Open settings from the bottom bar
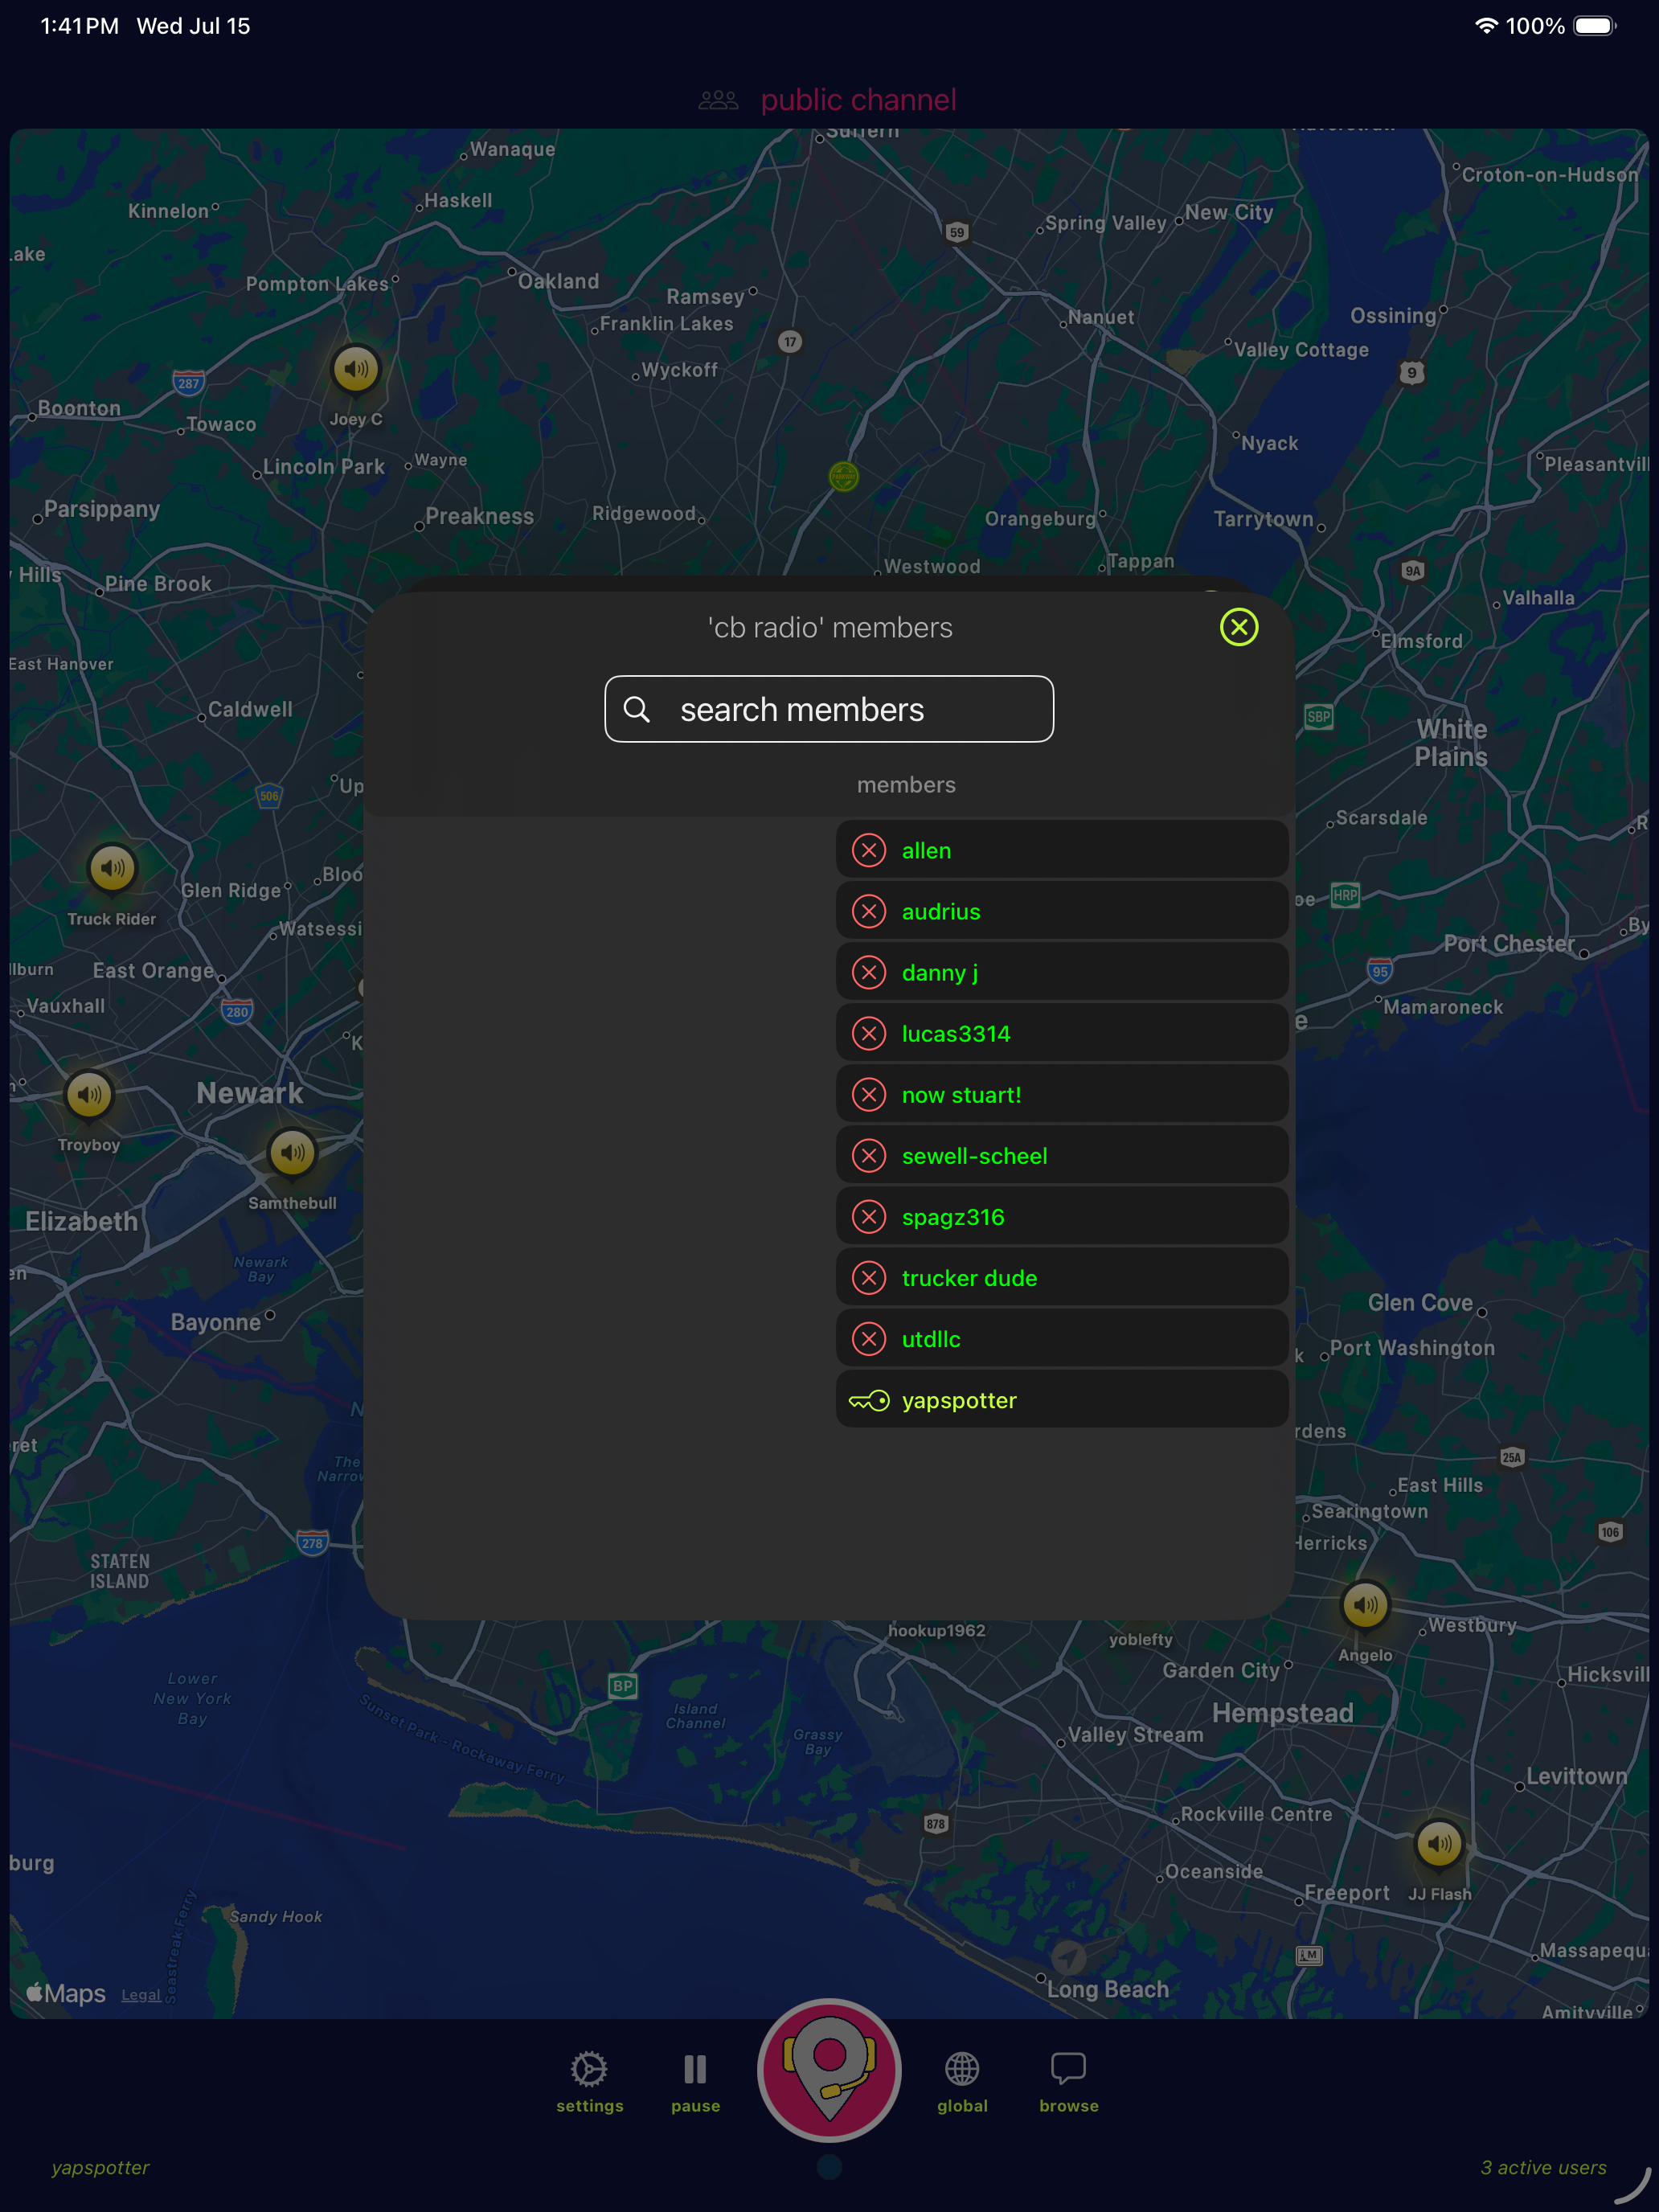This screenshot has height=2212, width=1659. pyautogui.click(x=589, y=2082)
